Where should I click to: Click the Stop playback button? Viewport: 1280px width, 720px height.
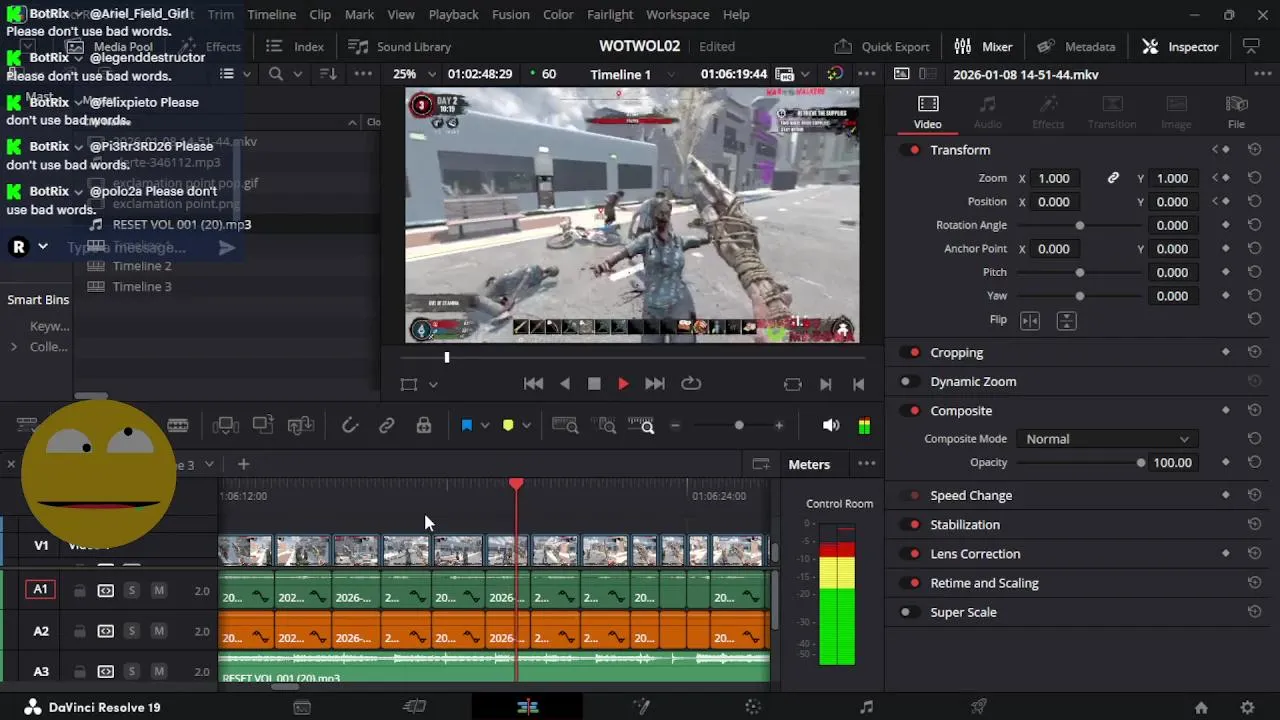click(x=594, y=384)
